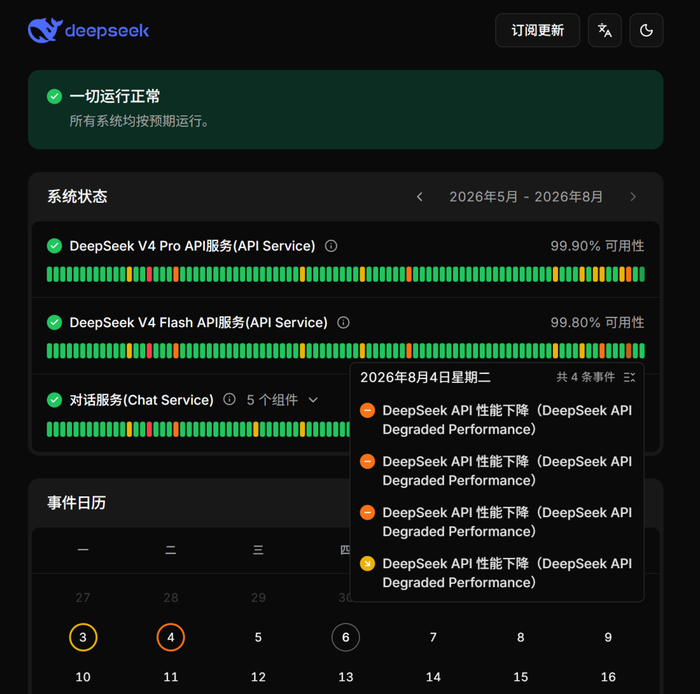The image size is (700, 694).
Task: Select calendar day 13
Action: (x=346, y=677)
